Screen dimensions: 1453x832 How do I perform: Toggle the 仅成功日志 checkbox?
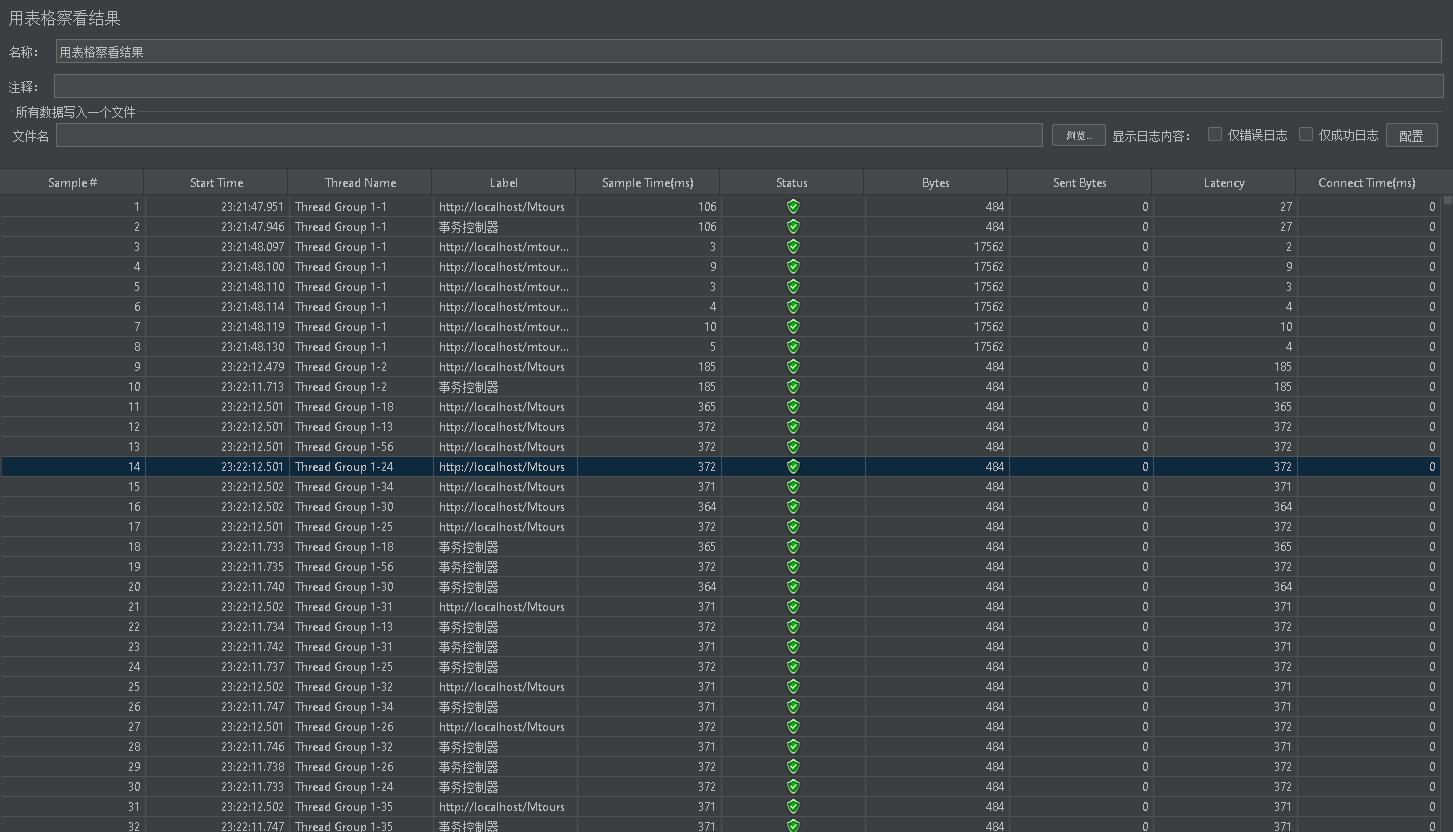tap(1306, 134)
